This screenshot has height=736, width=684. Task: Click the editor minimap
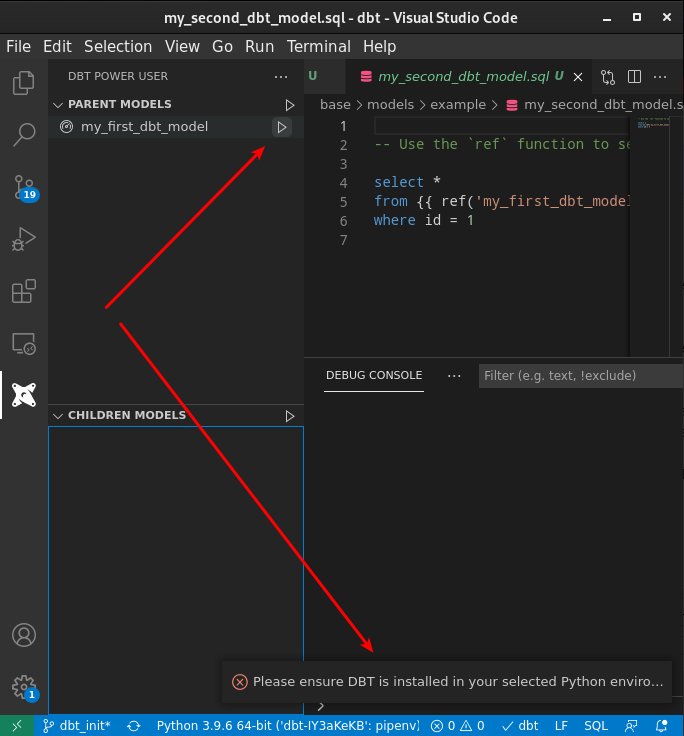tap(653, 123)
